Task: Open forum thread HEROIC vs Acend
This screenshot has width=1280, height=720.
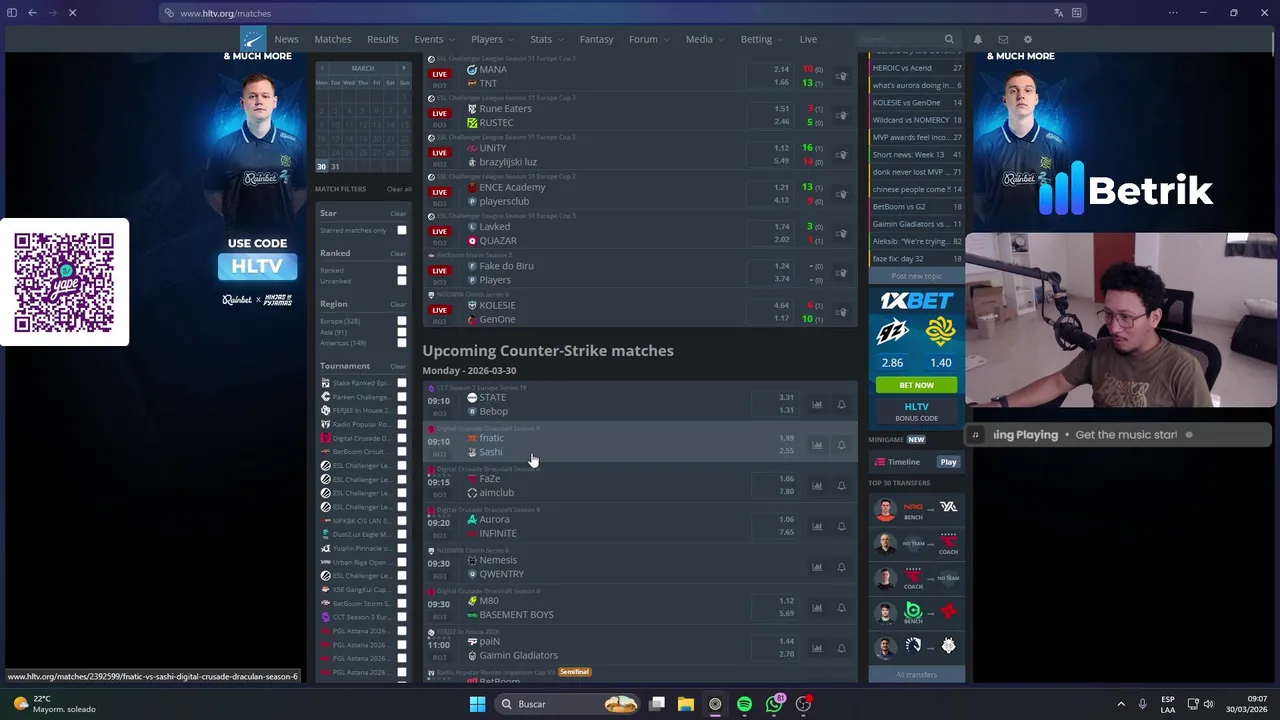Action: tap(917, 68)
